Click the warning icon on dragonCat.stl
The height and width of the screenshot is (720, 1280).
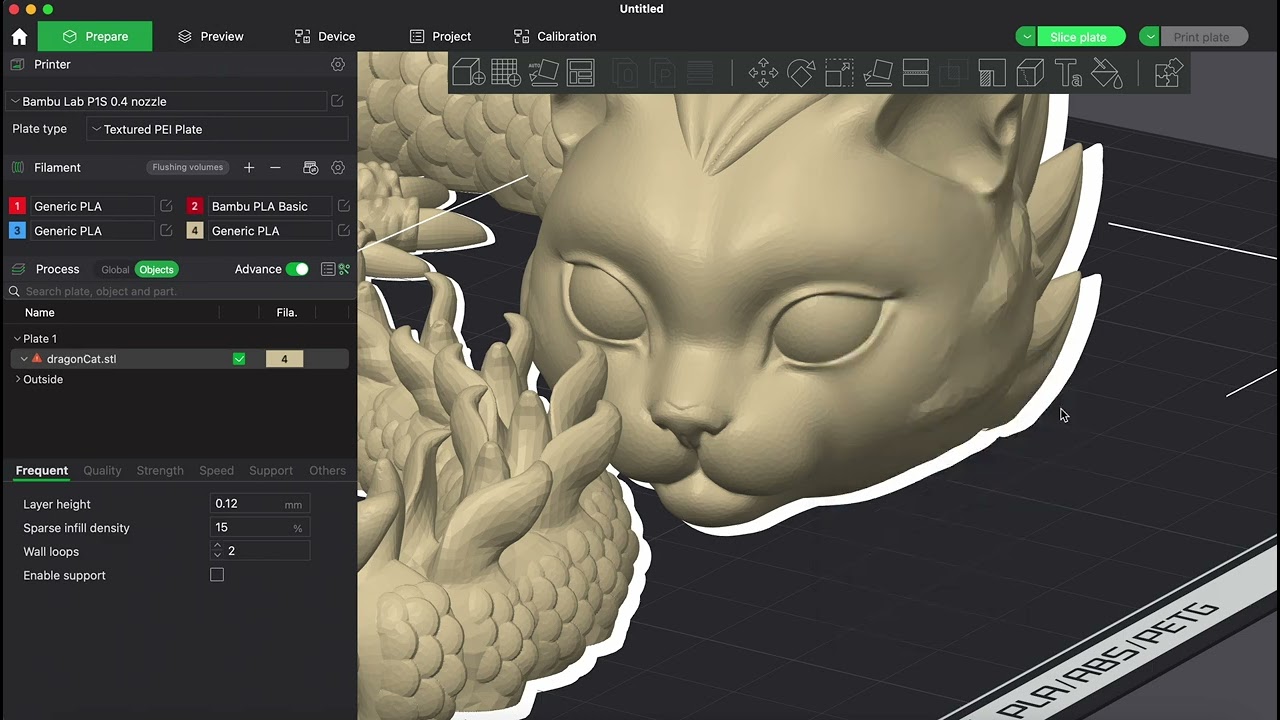(x=37, y=358)
